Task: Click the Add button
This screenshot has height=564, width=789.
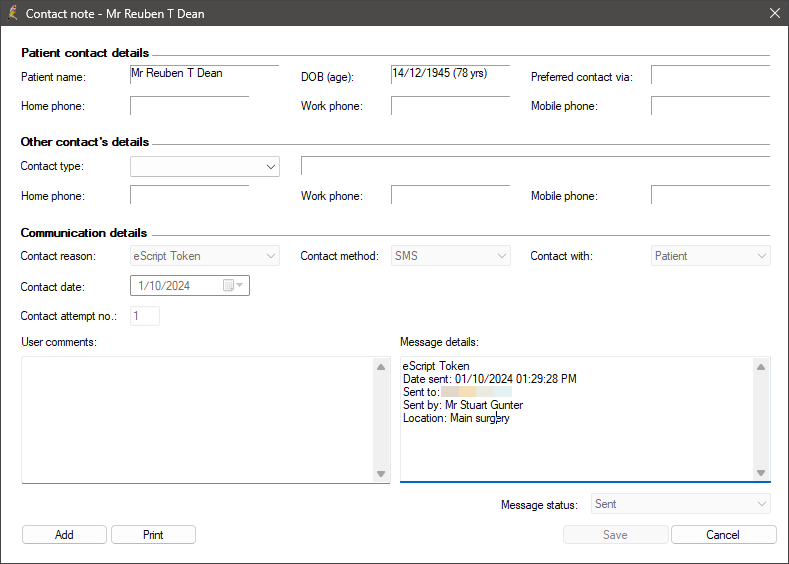Action: (64, 534)
